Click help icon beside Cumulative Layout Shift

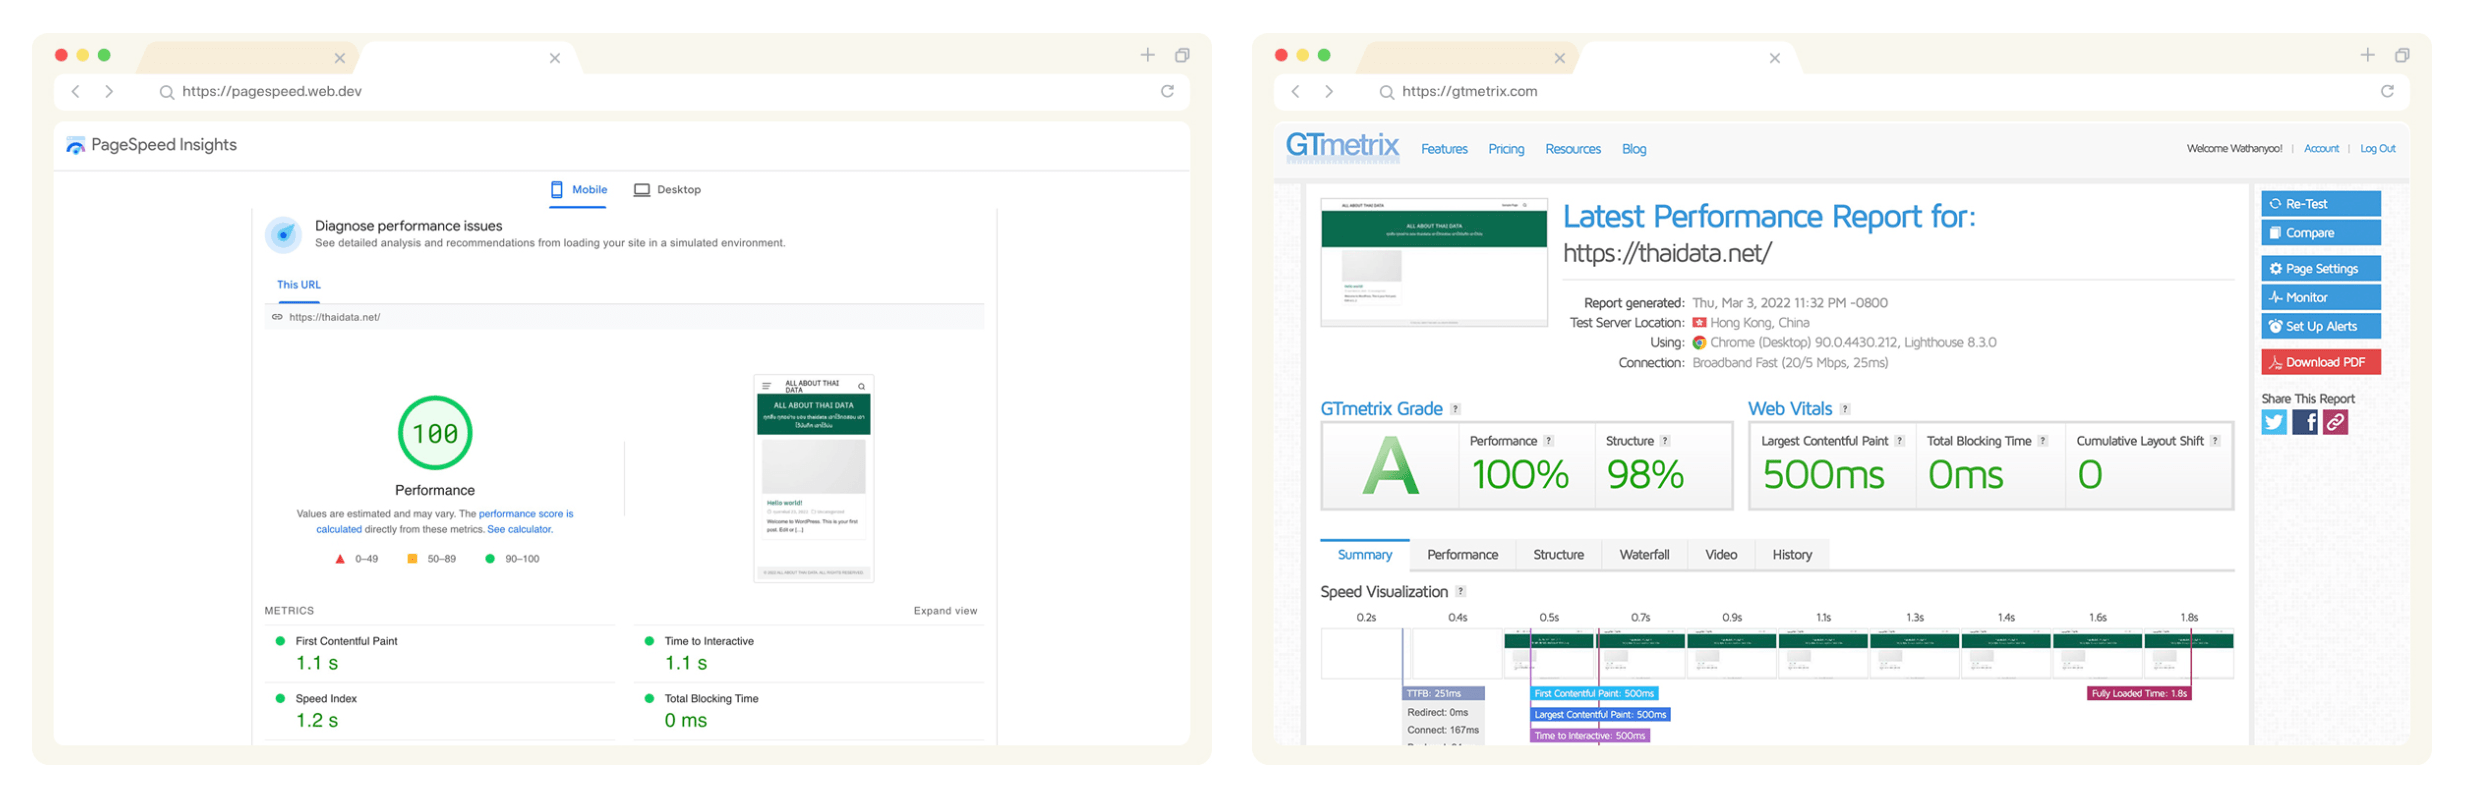point(2215,441)
